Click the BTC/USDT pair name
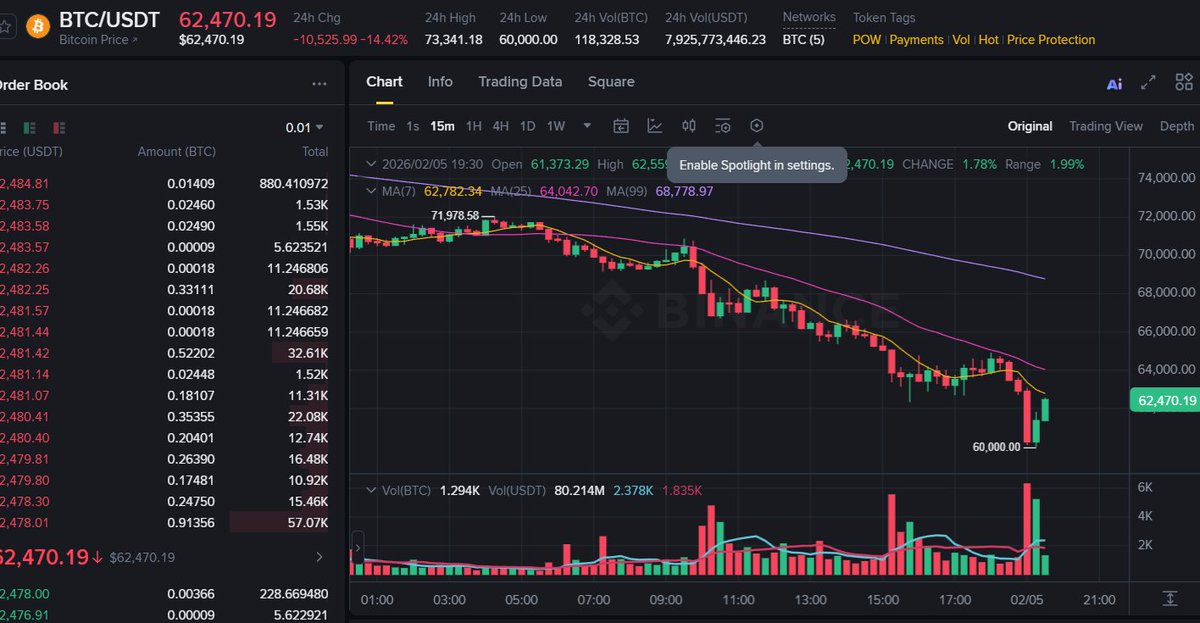This screenshot has width=1200, height=623. (109, 20)
